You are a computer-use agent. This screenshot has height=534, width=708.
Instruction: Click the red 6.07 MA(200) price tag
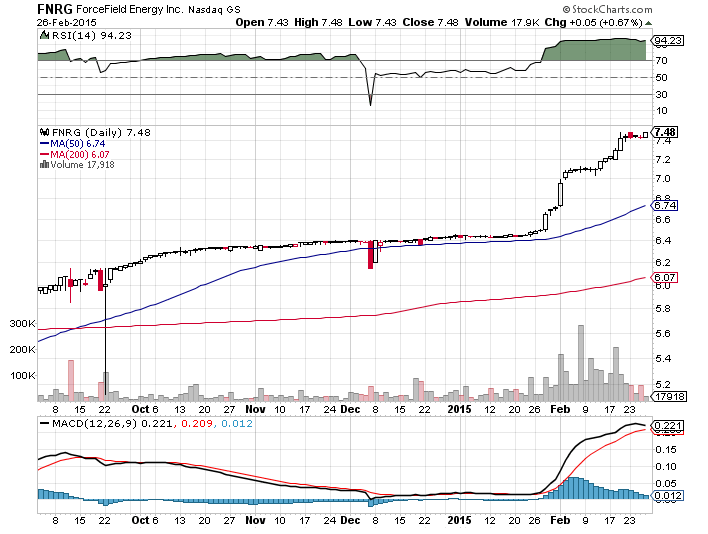pyautogui.click(x=665, y=277)
